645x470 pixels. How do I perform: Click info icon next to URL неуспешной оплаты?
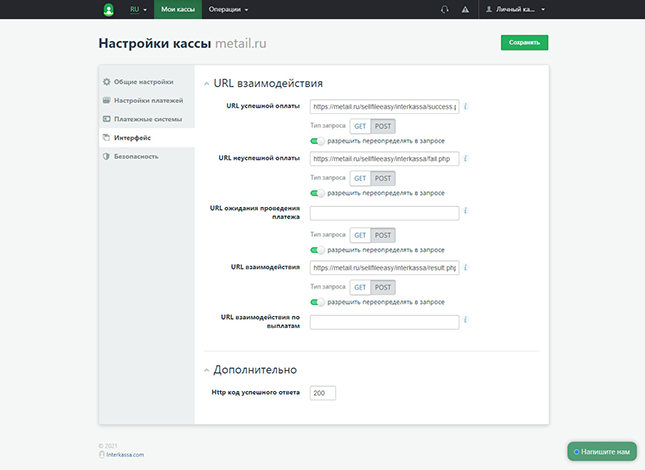467,158
